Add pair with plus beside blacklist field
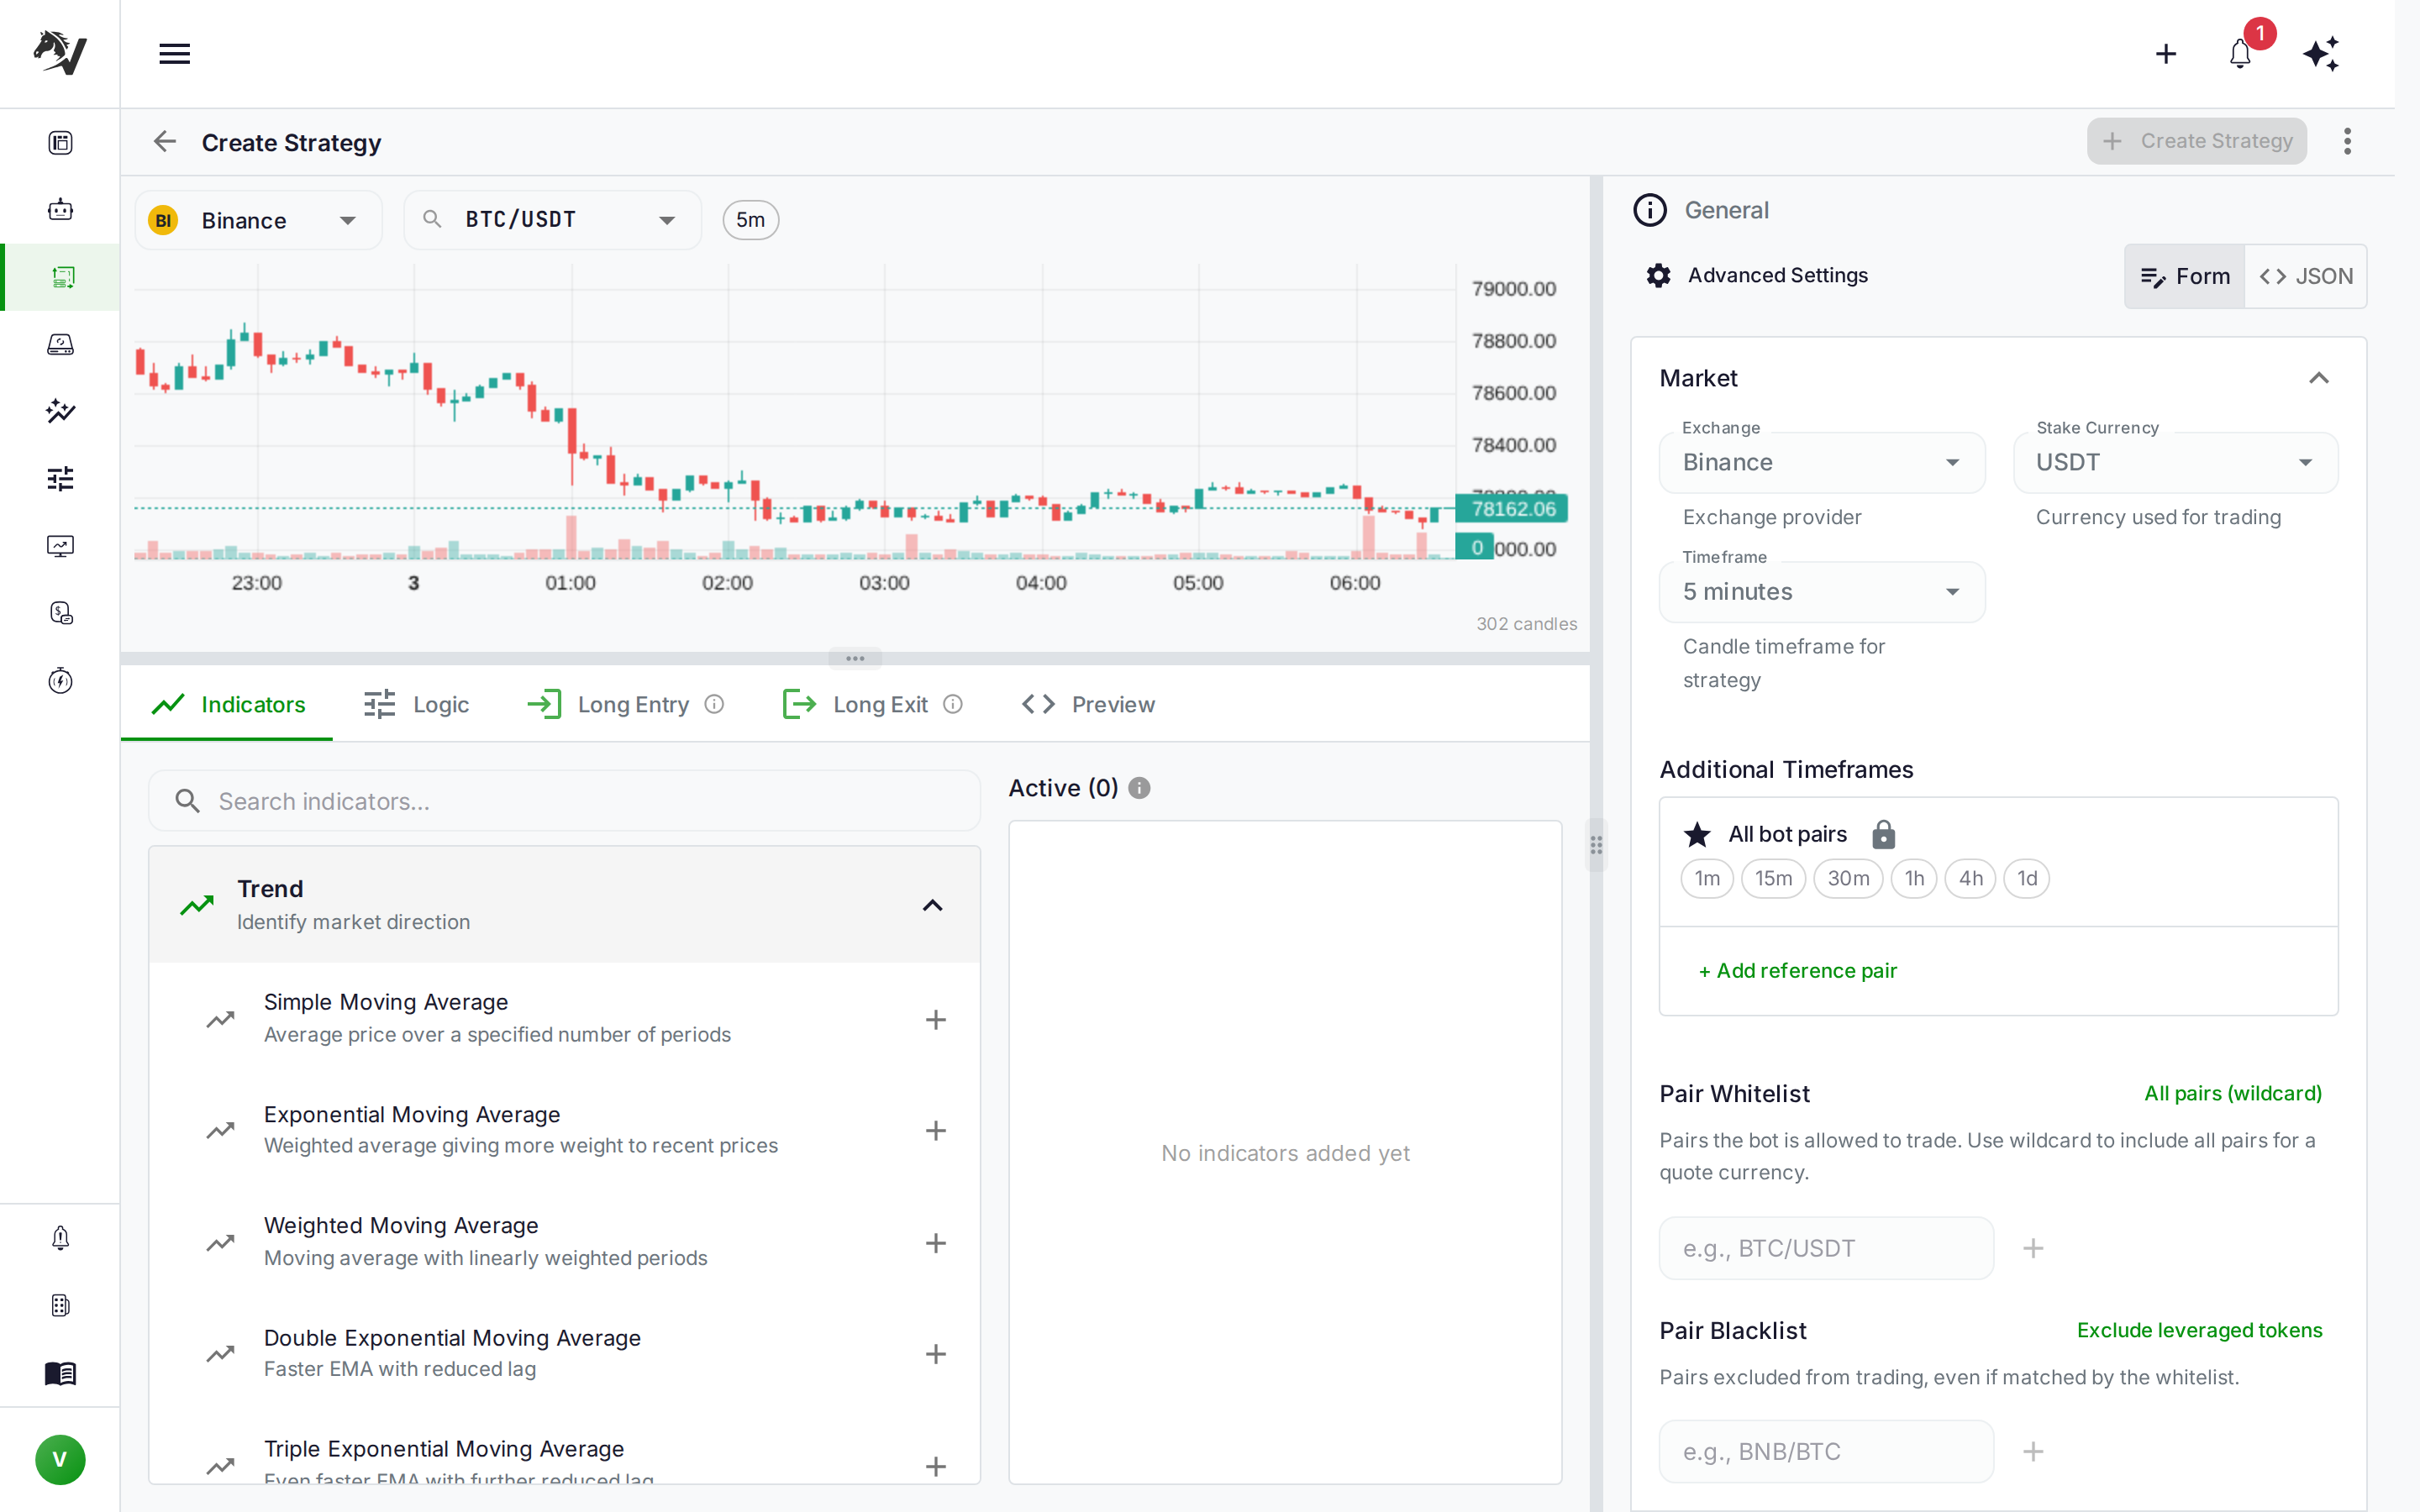This screenshot has height=1512, width=2420. 2033,1451
